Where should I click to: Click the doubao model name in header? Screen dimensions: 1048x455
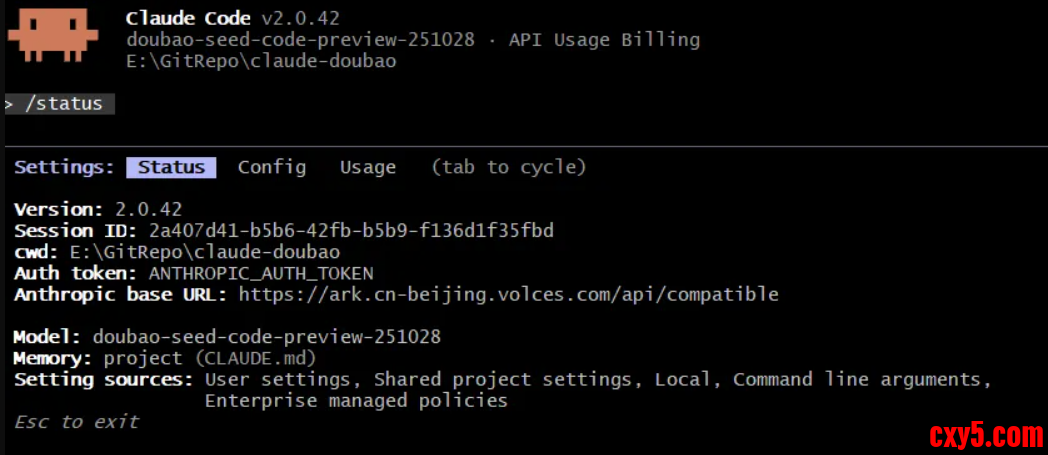pyautogui.click(x=310, y=40)
